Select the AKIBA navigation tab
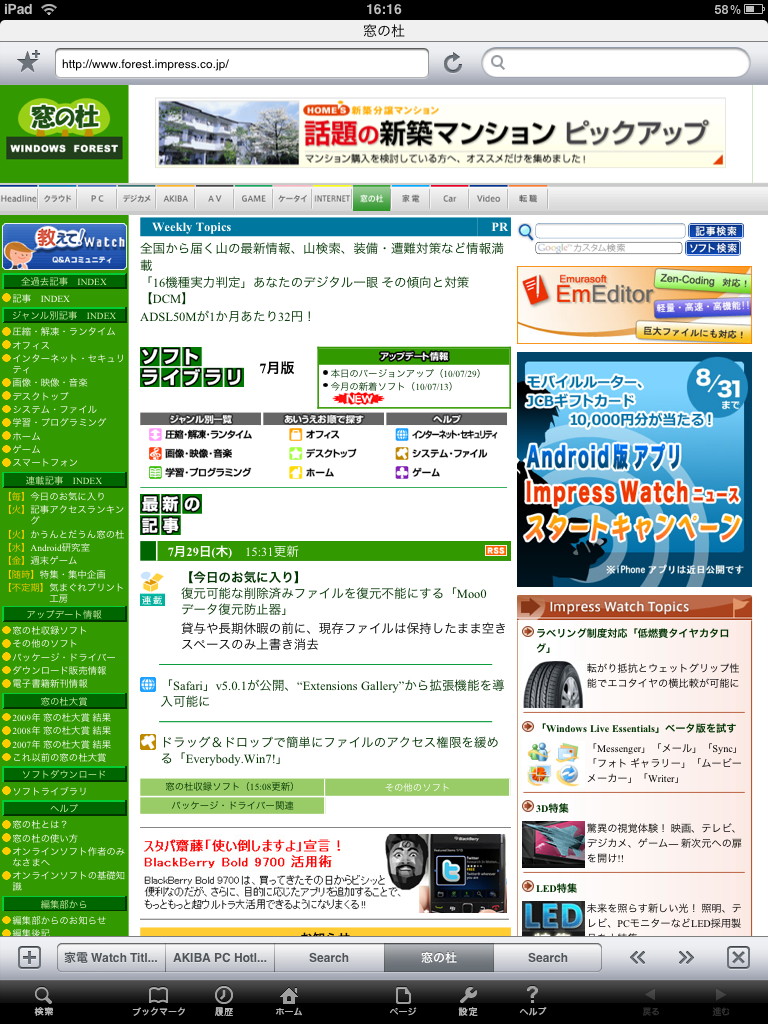768x1024 pixels. pyautogui.click(x=175, y=199)
